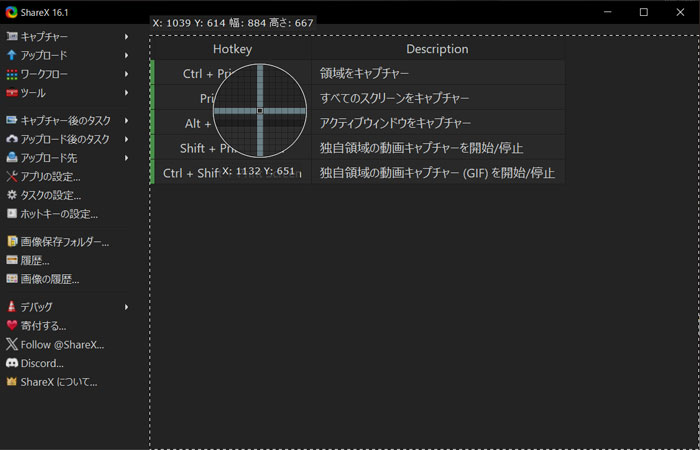Select the すべてのスクリーンをキャプチャー description cell
Screen dimensions: 700x450
(438, 98)
